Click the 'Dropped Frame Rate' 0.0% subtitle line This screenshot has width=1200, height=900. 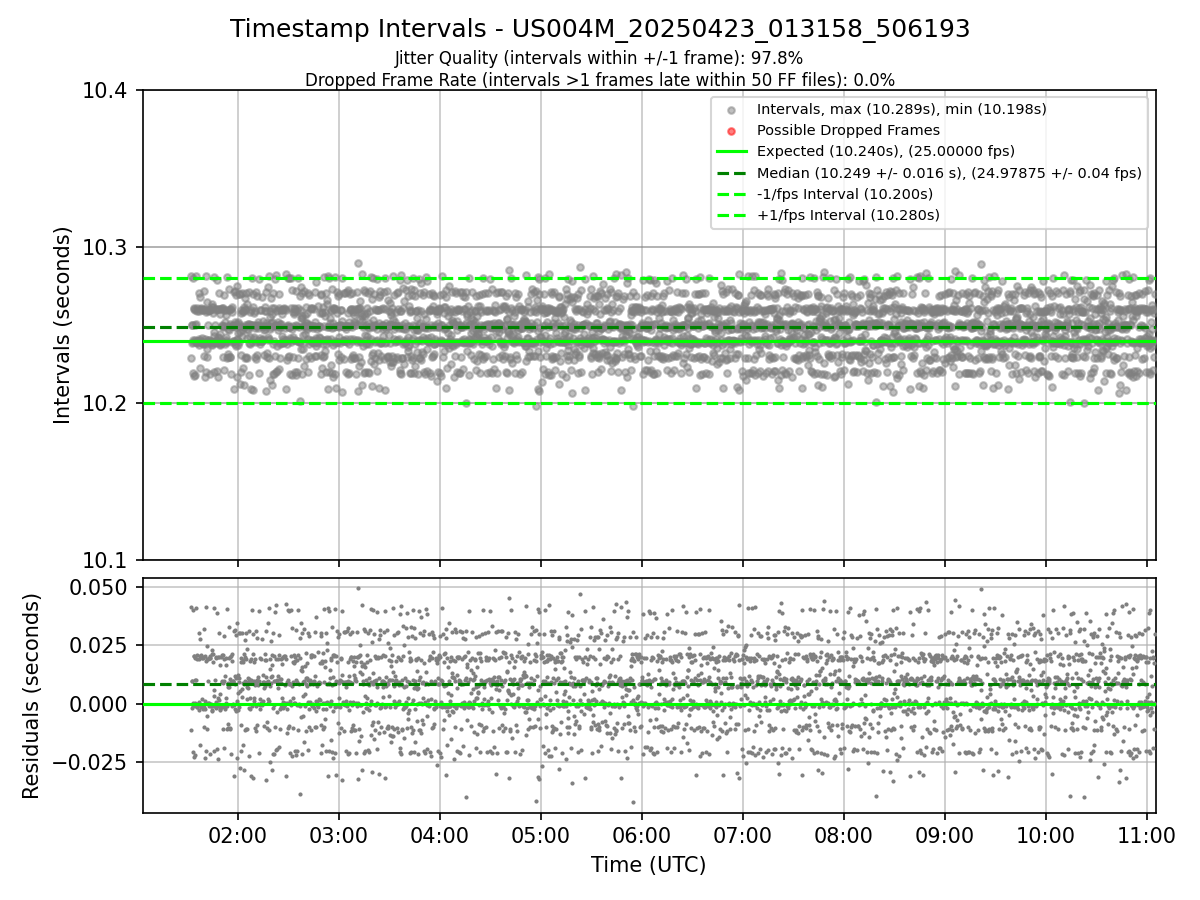coord(600,80)
